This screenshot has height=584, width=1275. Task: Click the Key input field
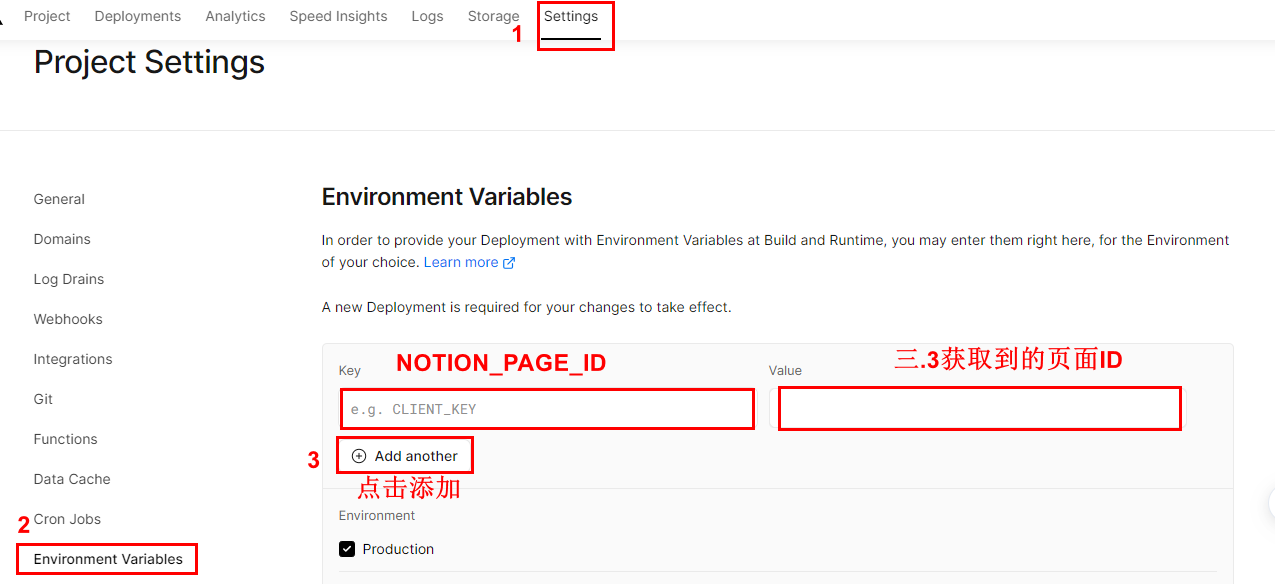547,408
